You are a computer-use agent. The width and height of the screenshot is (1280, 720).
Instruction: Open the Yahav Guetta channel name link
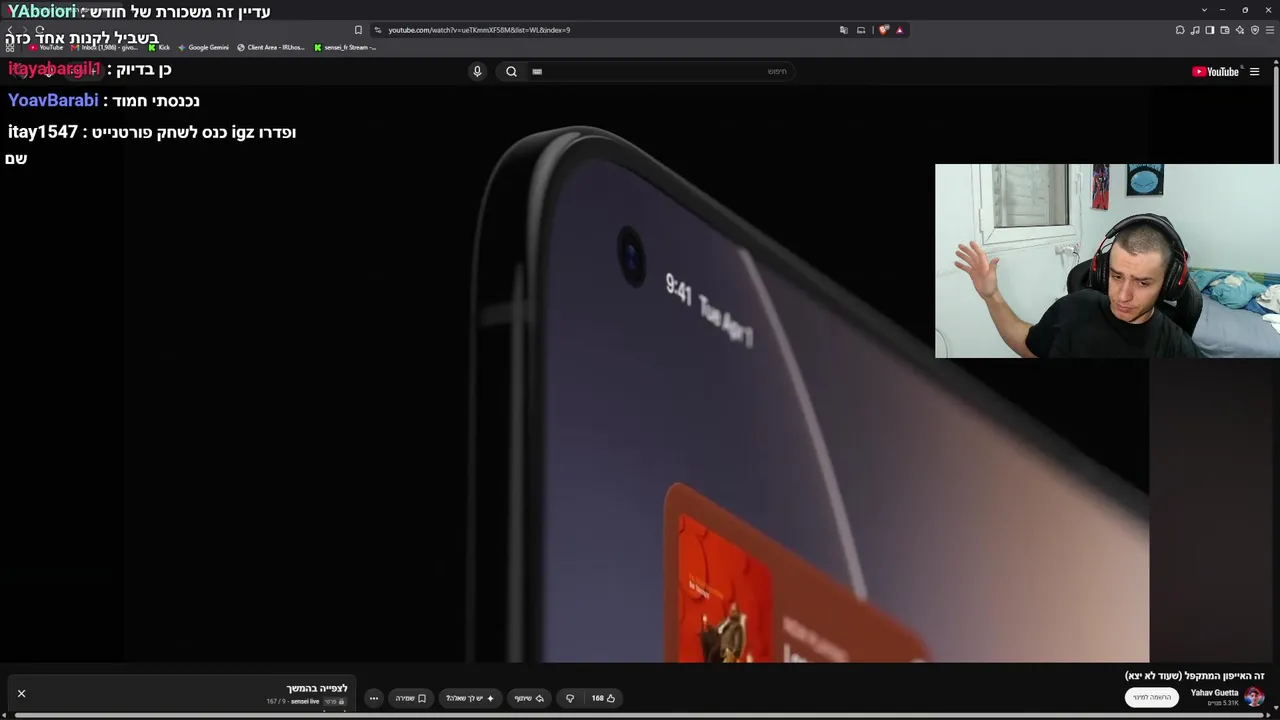pos(1214,692)
